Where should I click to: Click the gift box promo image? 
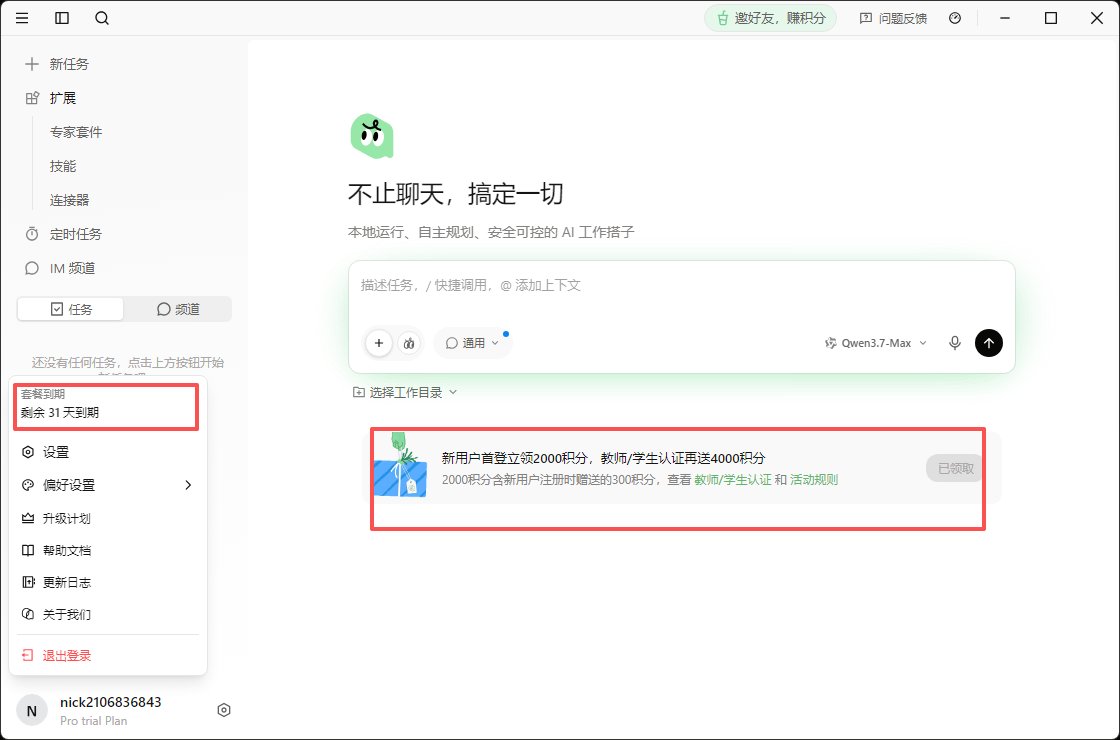400,465
